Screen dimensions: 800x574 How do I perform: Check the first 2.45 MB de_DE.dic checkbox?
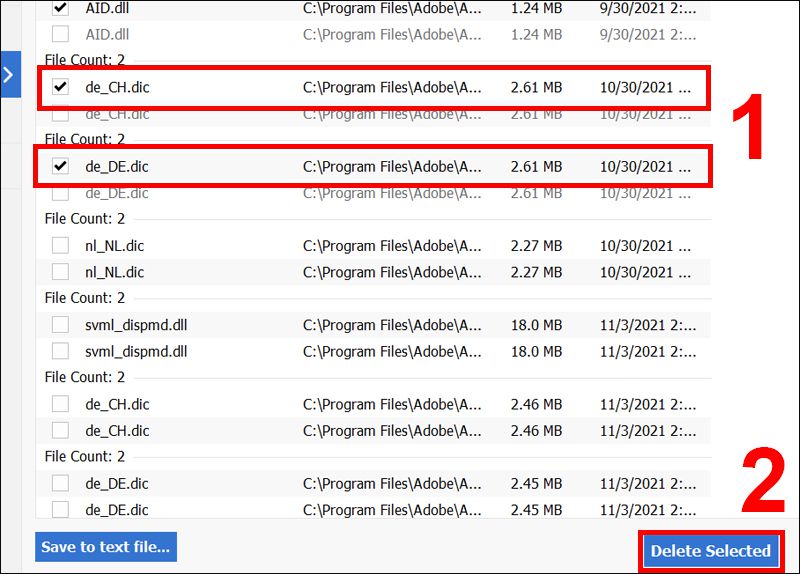click(x=61, y=484)
